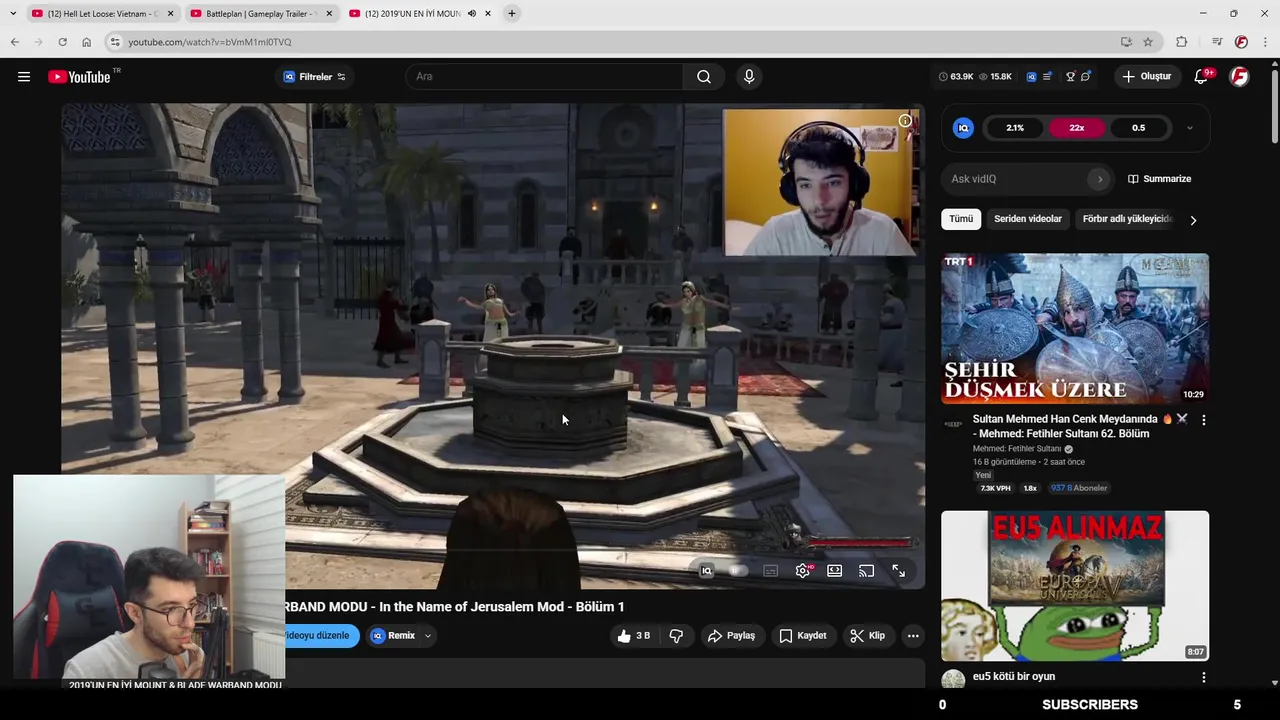Dislike the video
The width and height of the screenshot is (1280, 720).
[676, 636]
